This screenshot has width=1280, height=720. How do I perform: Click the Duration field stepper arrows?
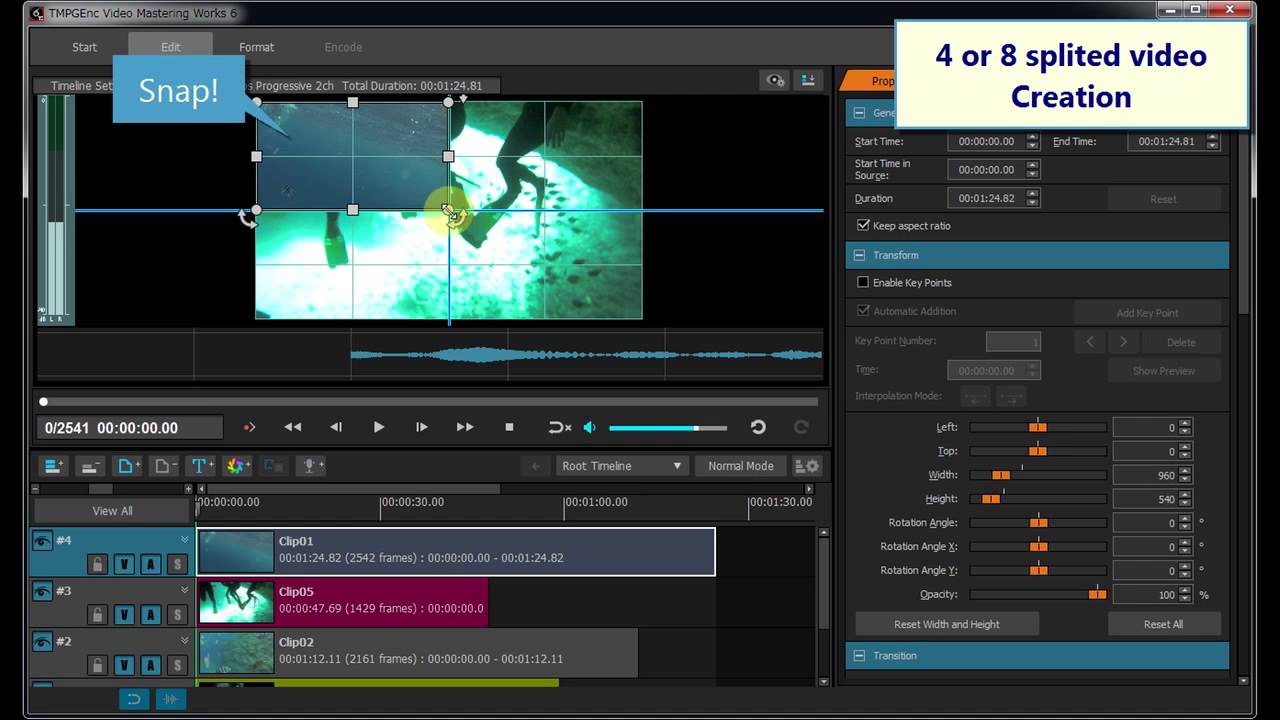point(1034,198)
